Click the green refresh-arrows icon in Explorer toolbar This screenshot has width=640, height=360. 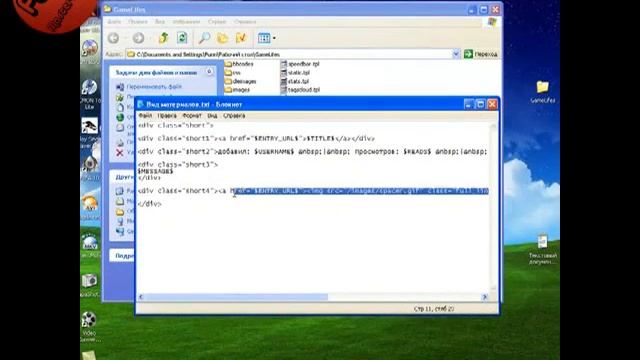[x=182, y=38]
